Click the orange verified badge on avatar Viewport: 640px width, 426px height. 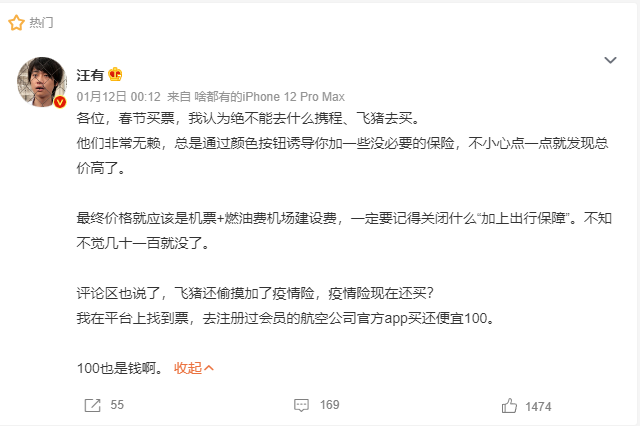tap(60, 102)
